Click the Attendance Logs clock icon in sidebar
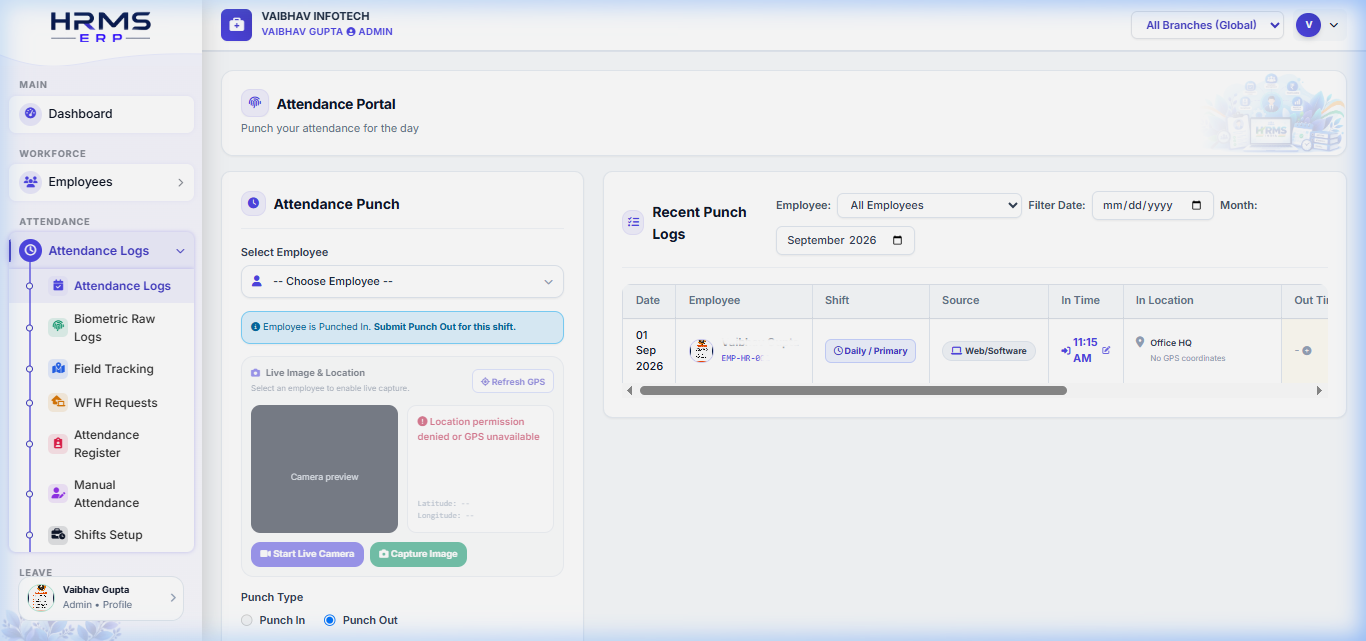 click(30, 251)
